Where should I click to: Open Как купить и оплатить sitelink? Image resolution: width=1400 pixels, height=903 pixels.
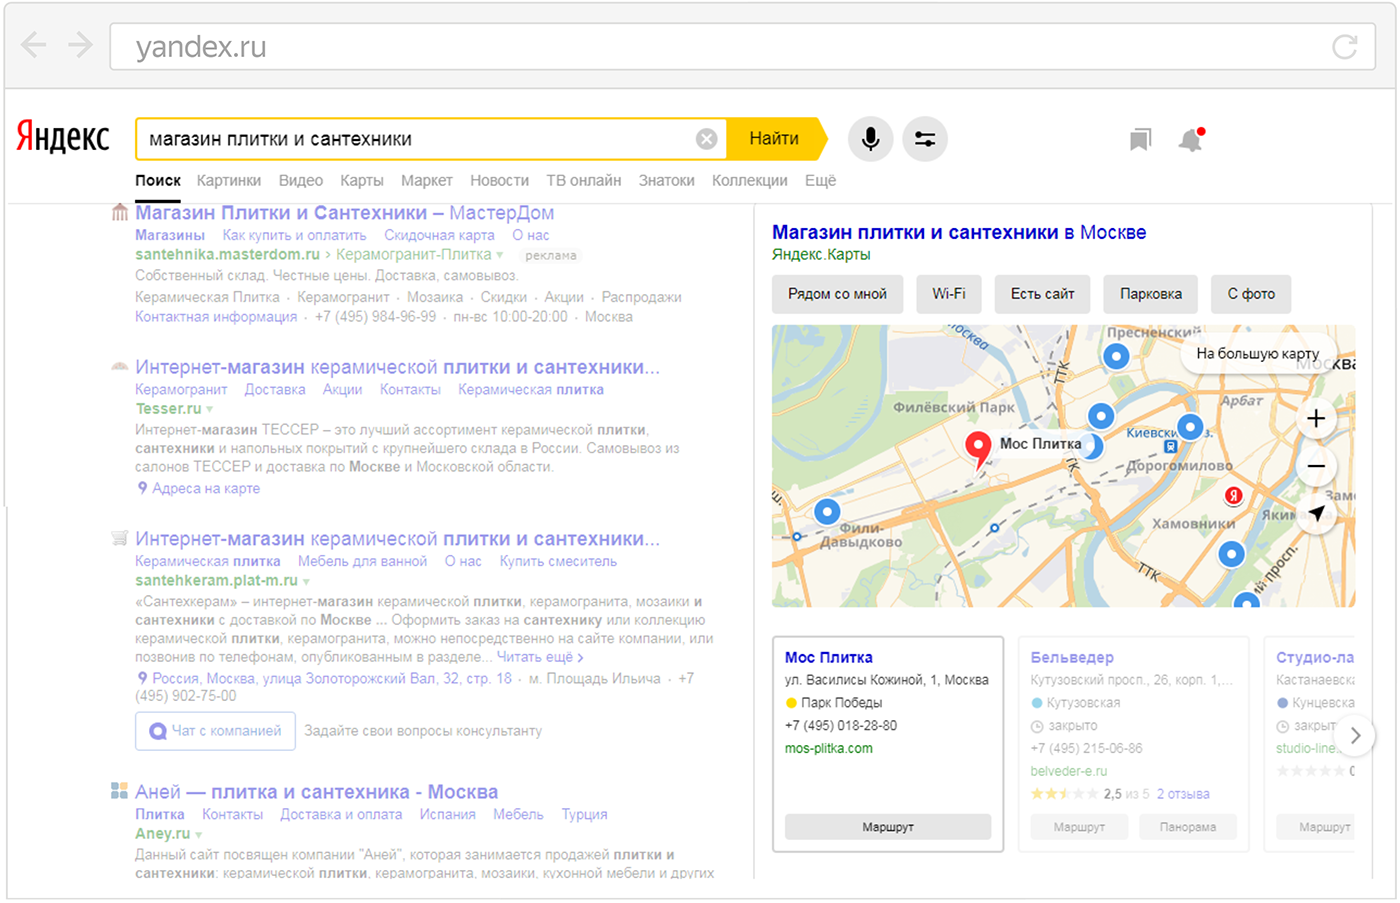click(x=294, y=235)
